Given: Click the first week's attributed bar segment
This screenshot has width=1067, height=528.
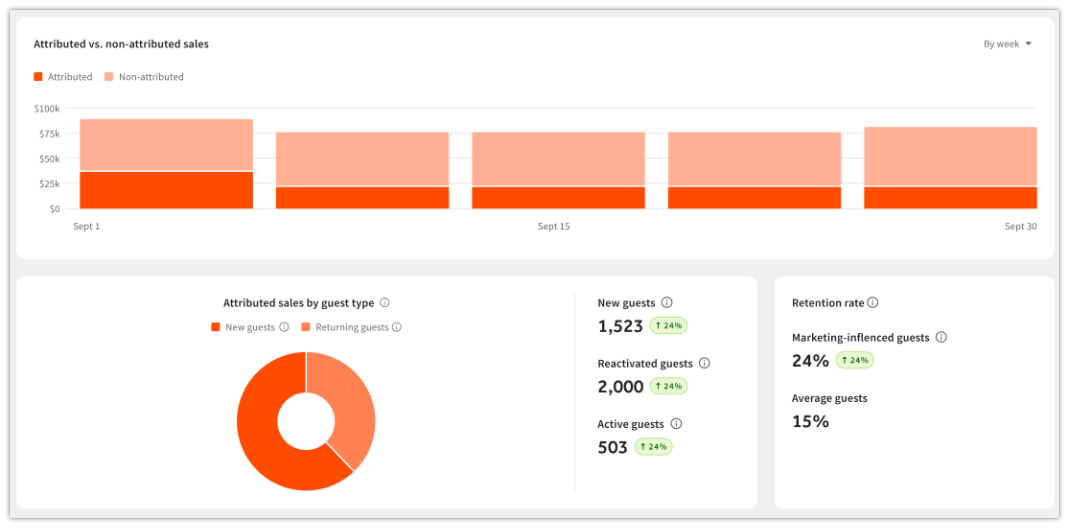Looking at the screenshot, I should (x=167, y=190).
